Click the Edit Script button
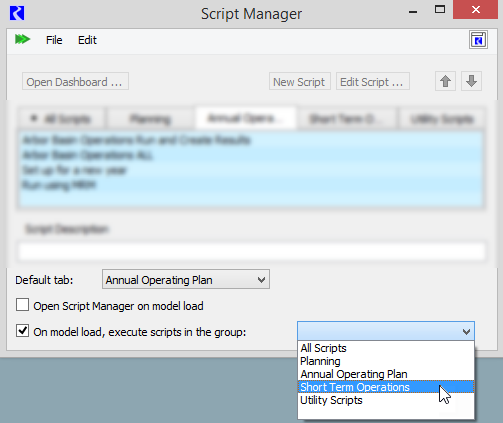Viewport: 503px width, 423px height. 373,81
